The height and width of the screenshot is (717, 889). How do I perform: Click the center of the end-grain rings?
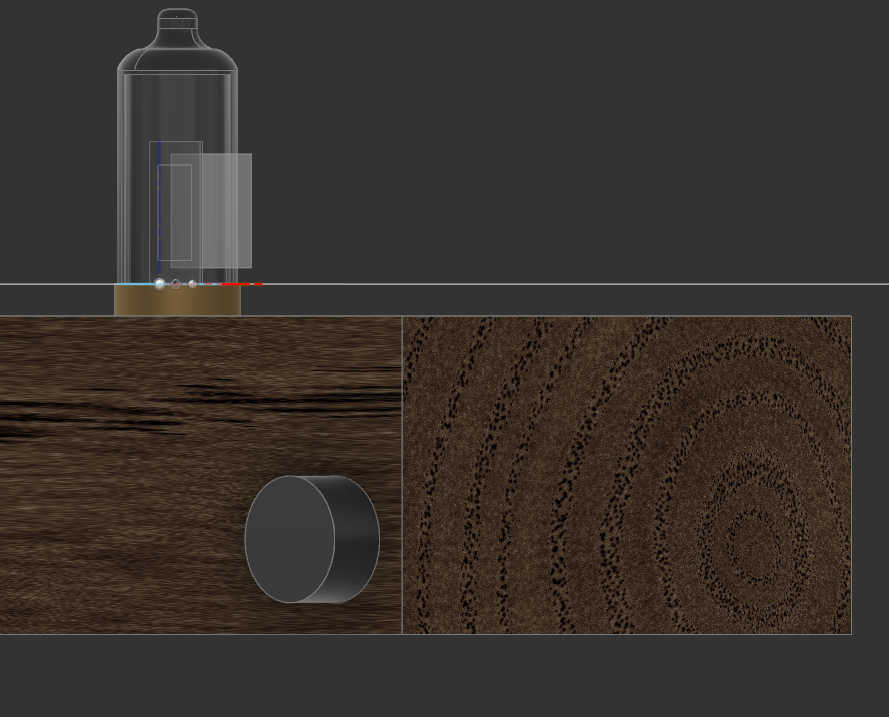(743, 538)
